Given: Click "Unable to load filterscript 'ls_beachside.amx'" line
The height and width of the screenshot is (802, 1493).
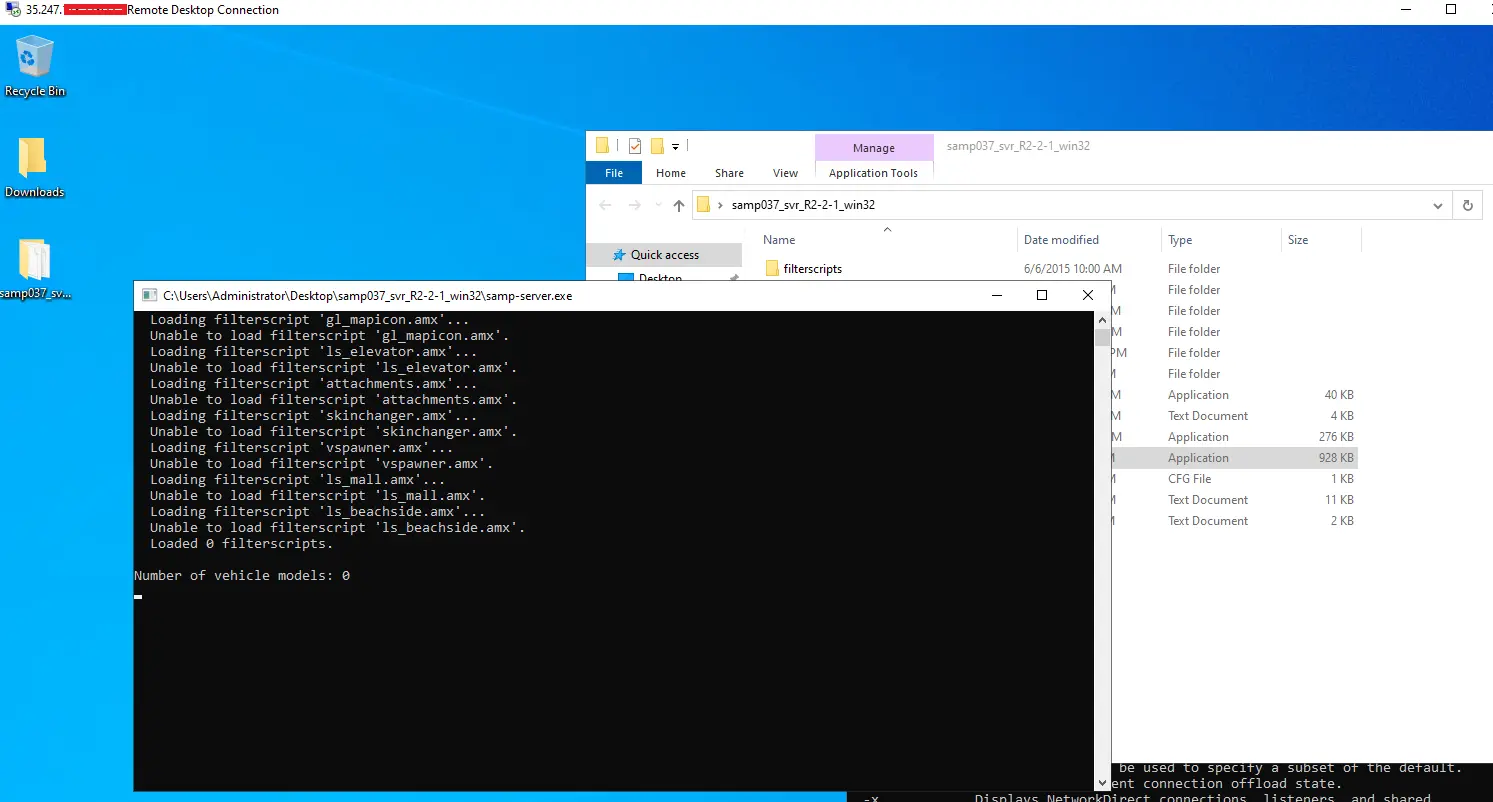Looking at the screenshot, I should click(338, 528).
